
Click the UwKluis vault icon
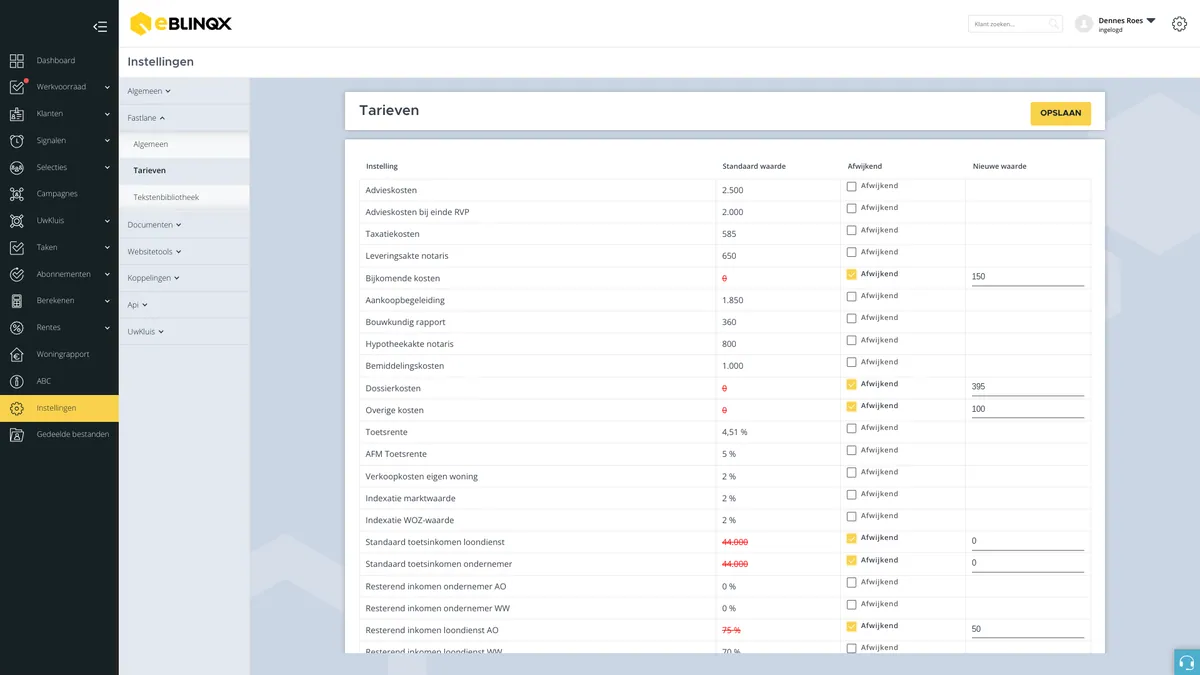coord(17,221)
